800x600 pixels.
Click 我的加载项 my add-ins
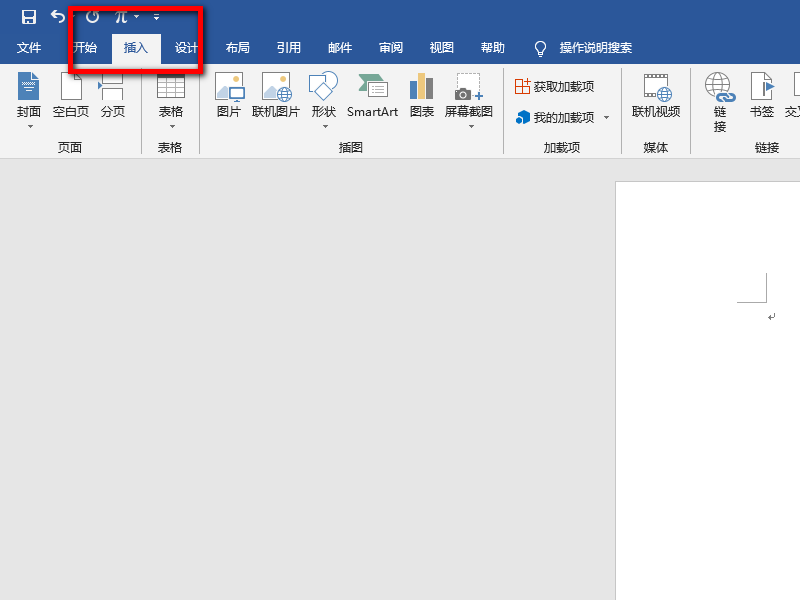click(554, 118)
